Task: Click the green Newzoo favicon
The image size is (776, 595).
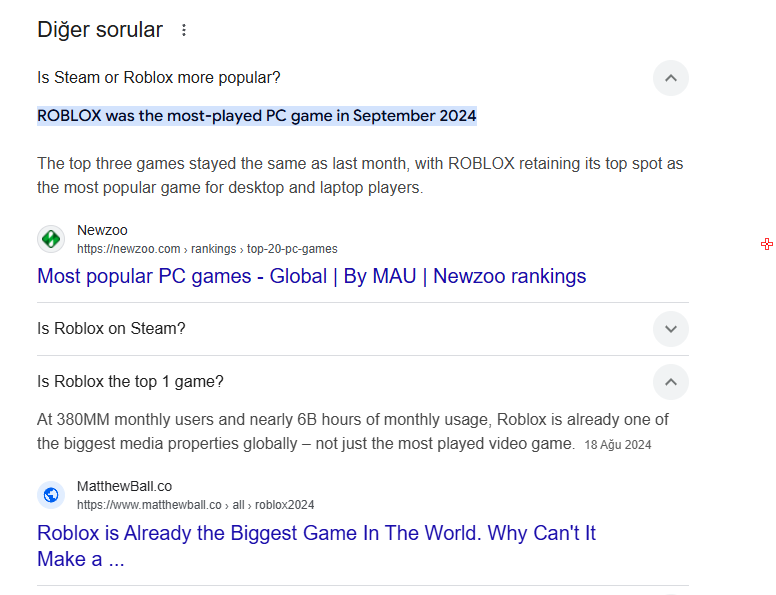Action: [51, 239]
